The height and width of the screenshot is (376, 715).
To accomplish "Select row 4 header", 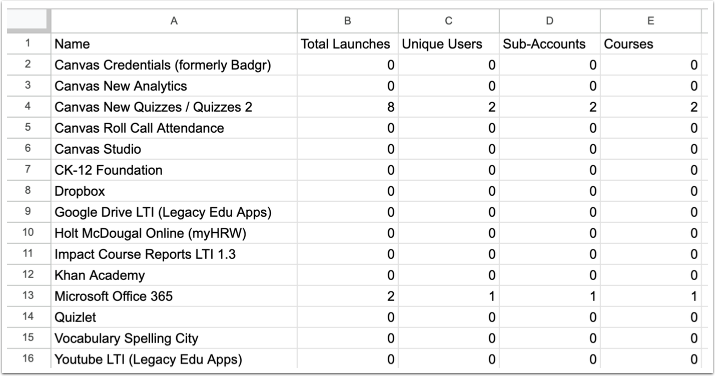I will click(28, 107).
